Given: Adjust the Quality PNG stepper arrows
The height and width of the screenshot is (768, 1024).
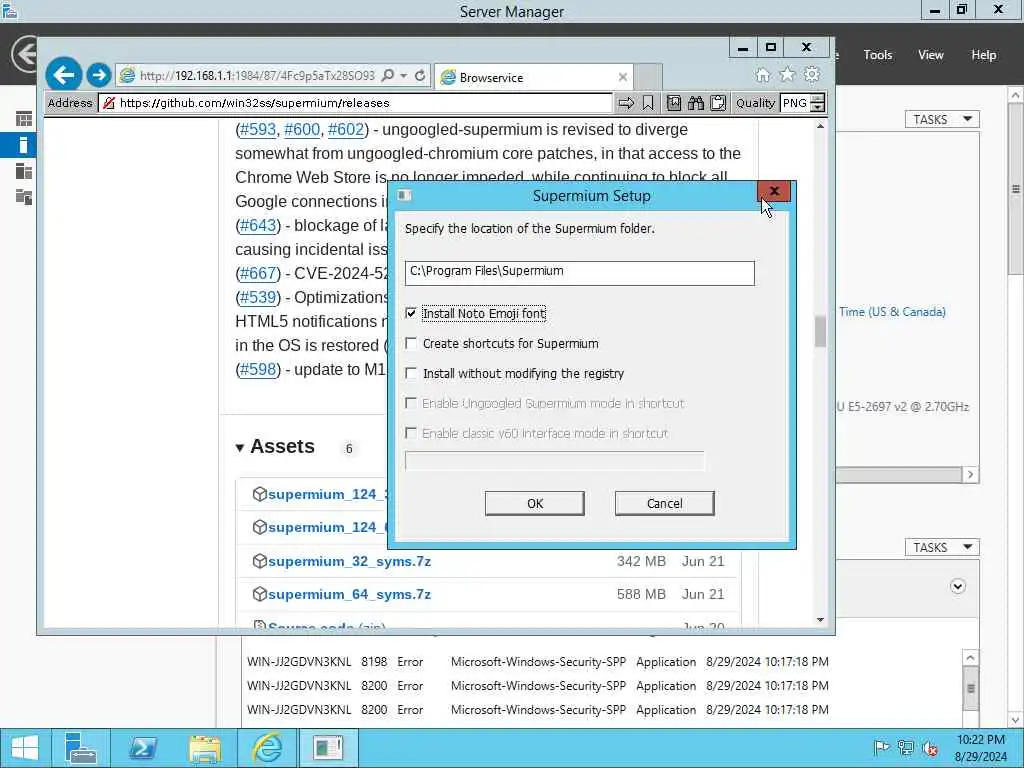Looking at the screenshot, I should 818,103.
